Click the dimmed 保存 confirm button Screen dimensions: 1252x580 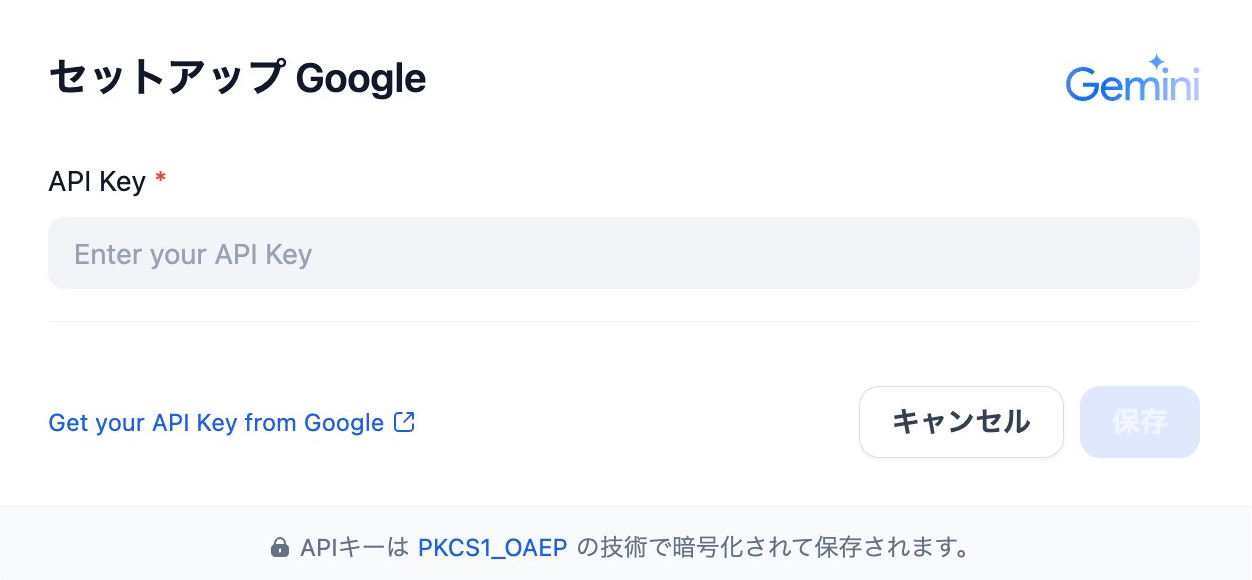pos(1139,422)
